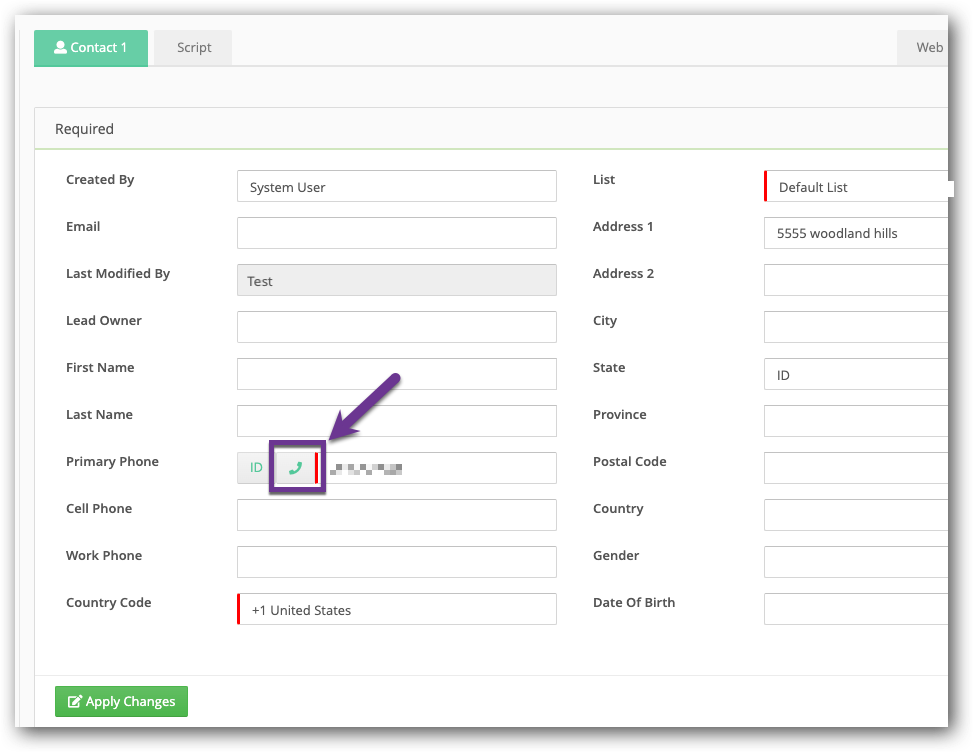
Task: Focus the Postal Code input
Action: [856, 468]
